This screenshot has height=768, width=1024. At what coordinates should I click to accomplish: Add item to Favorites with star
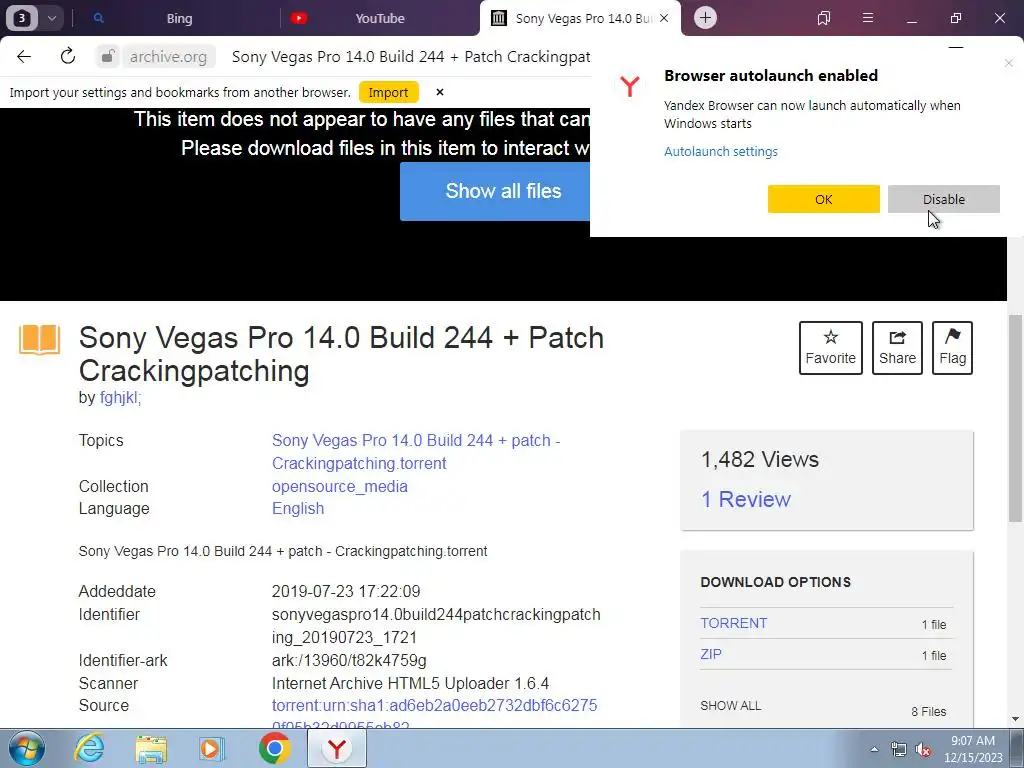(831, 347)
